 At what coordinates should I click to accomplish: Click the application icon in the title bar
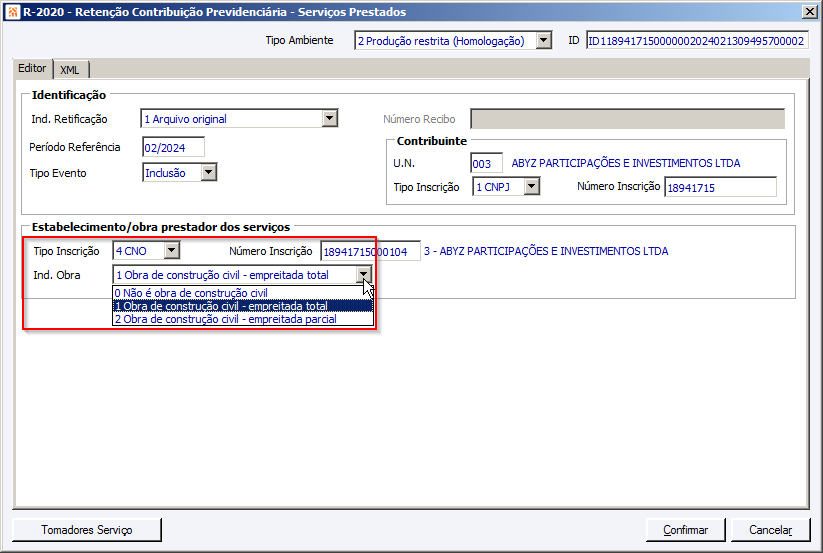click(x=13, y=12)
